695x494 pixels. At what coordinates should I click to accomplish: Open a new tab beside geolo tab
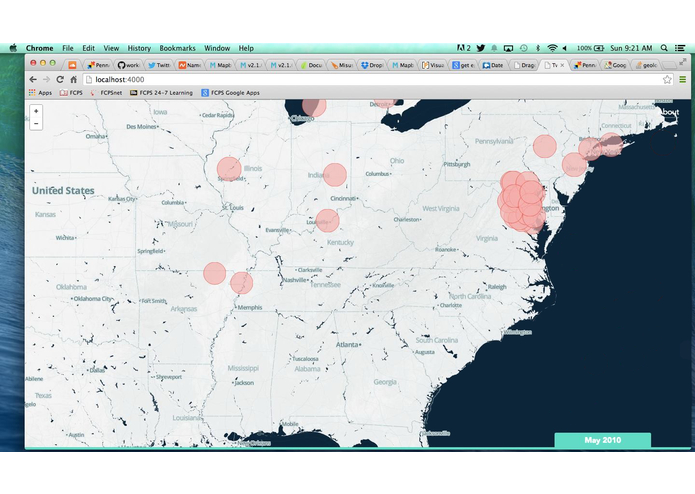(x=669, y=65)
